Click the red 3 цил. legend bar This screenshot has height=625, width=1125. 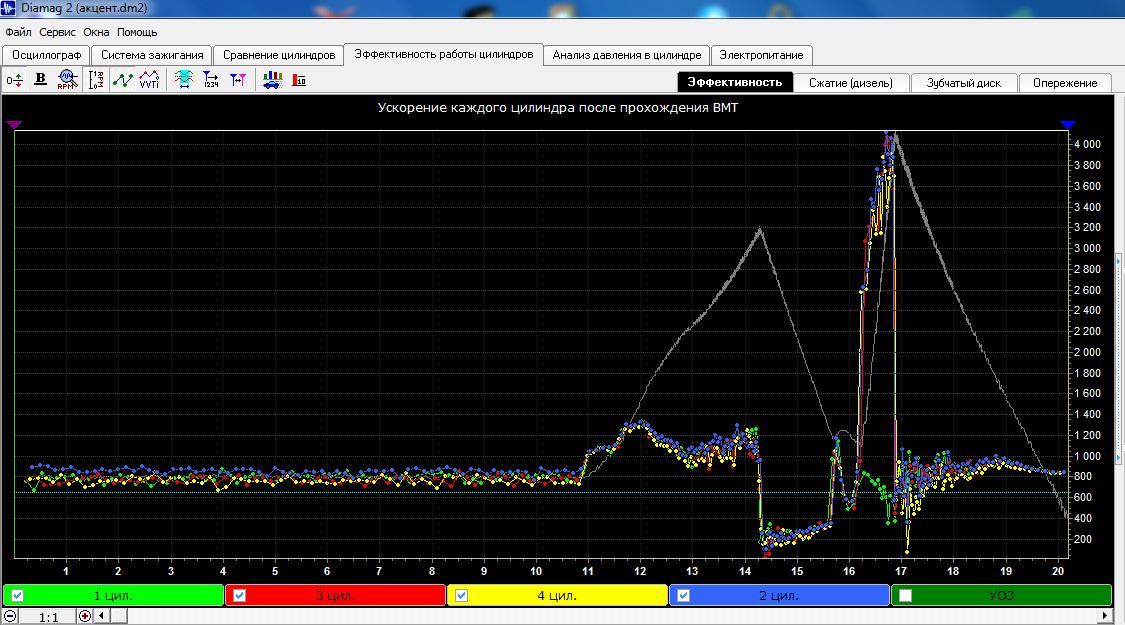tap(335, 596)
